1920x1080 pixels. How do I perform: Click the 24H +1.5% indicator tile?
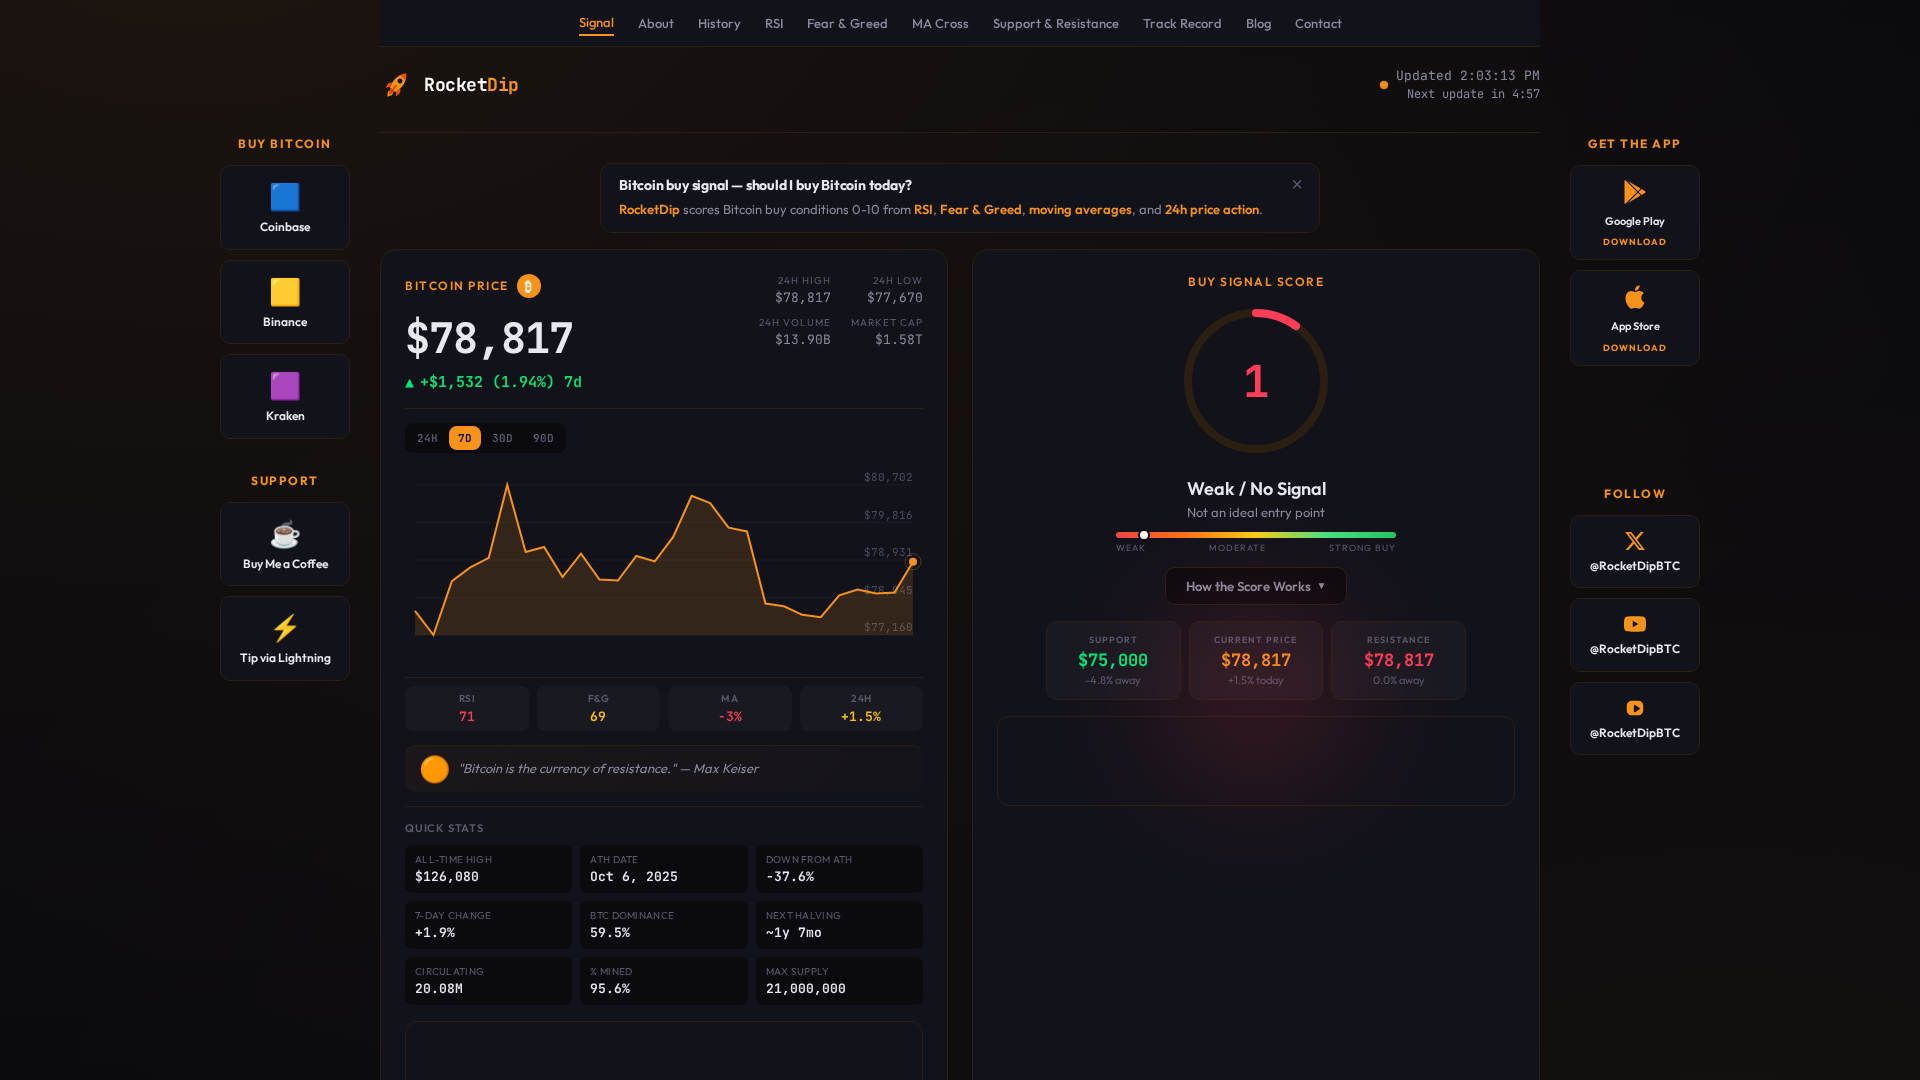[x=861, y=708]
